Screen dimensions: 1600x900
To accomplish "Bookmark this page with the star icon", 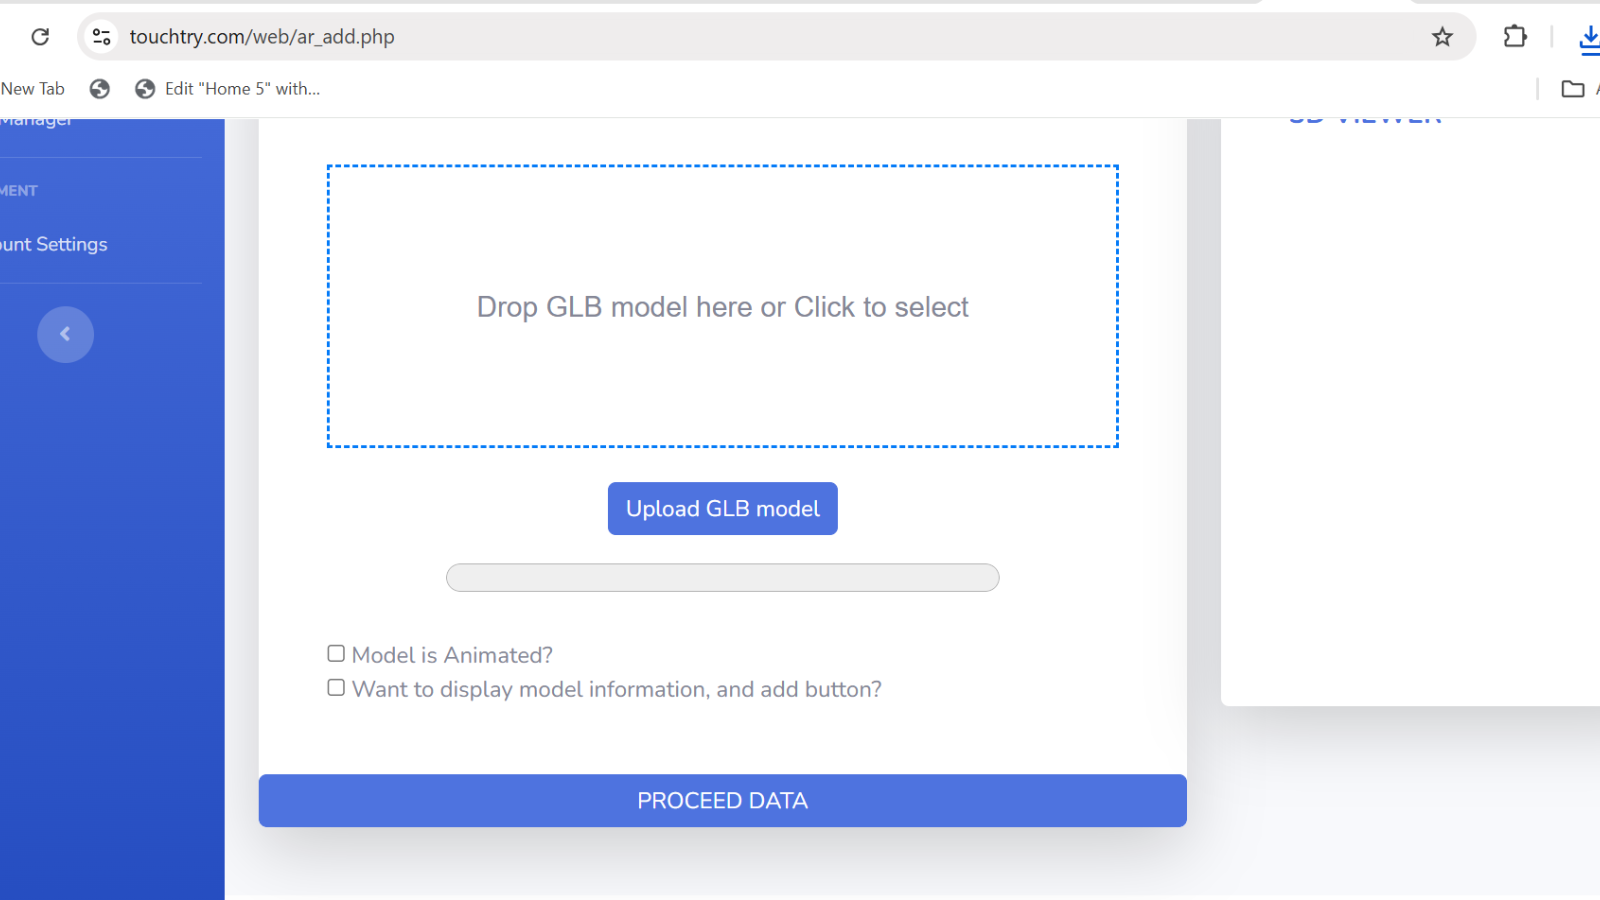I will point(1442,36).
